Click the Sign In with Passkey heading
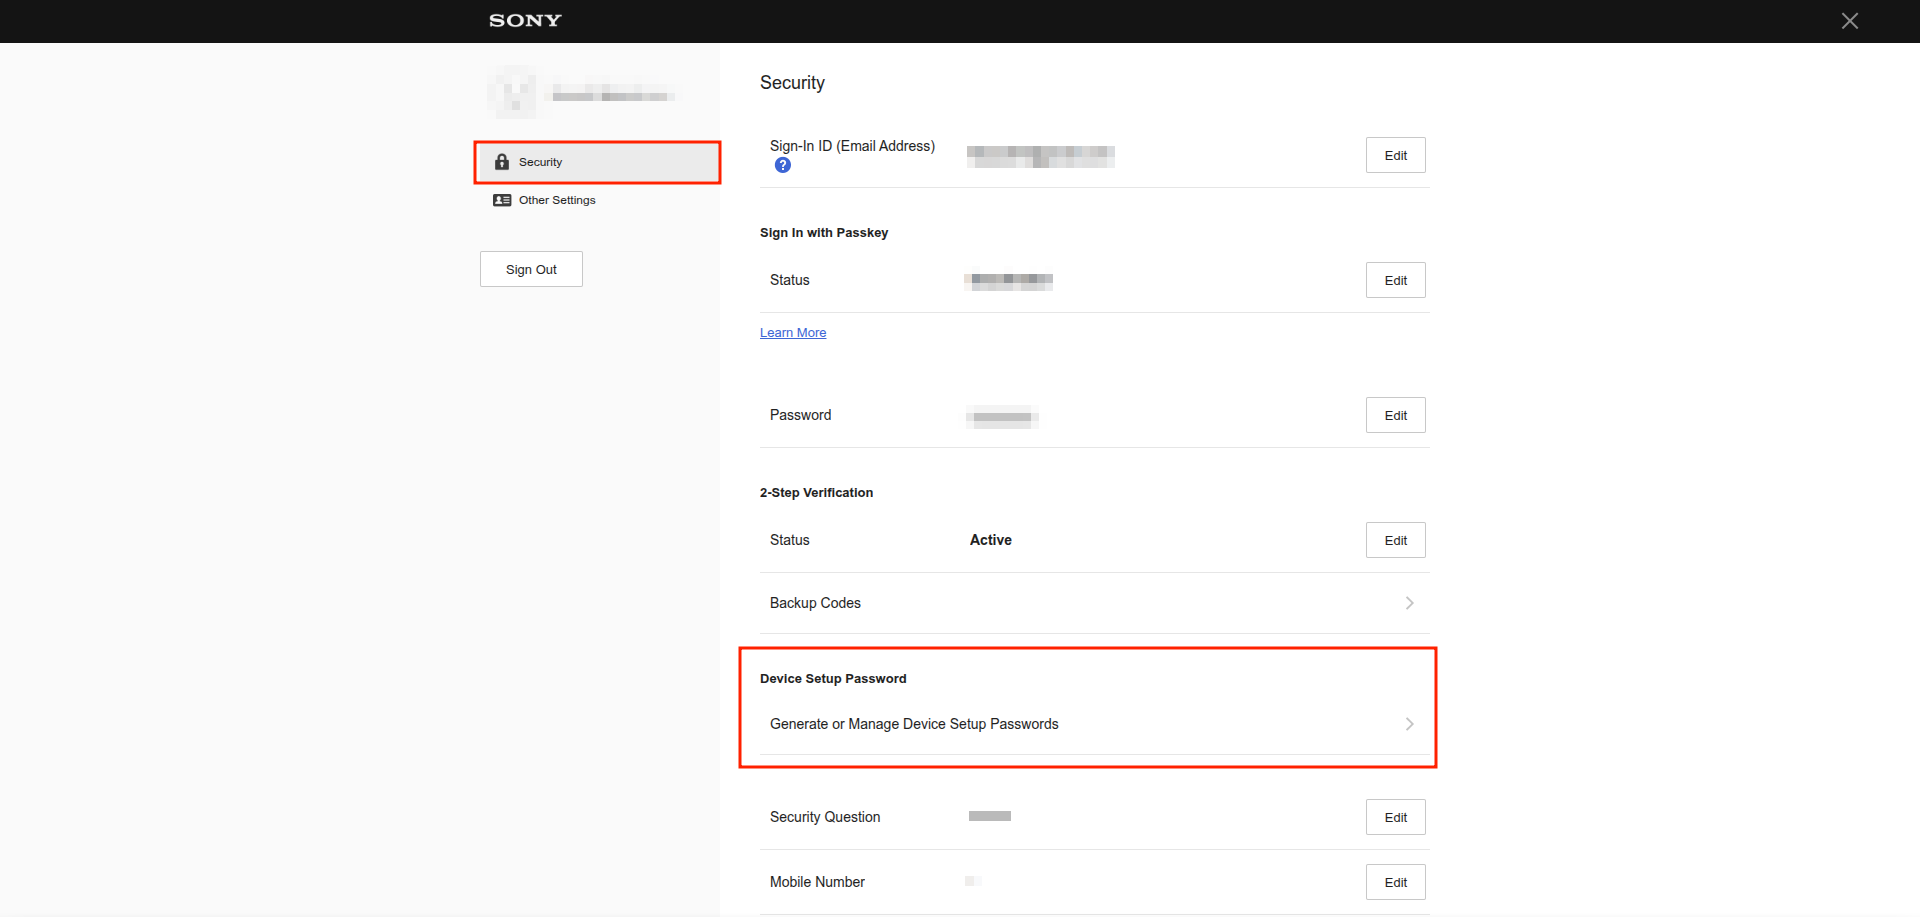The image size is (1920, 917). [824, 233]
